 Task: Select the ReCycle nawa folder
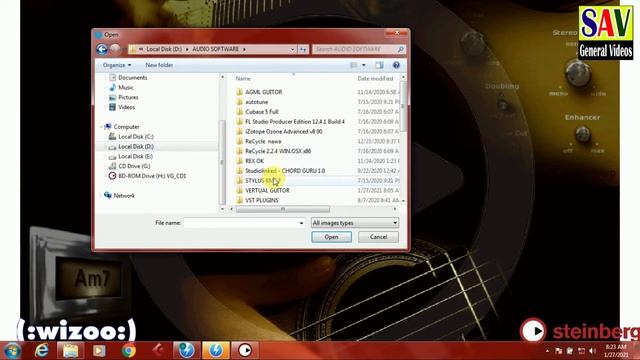point(263,141)
